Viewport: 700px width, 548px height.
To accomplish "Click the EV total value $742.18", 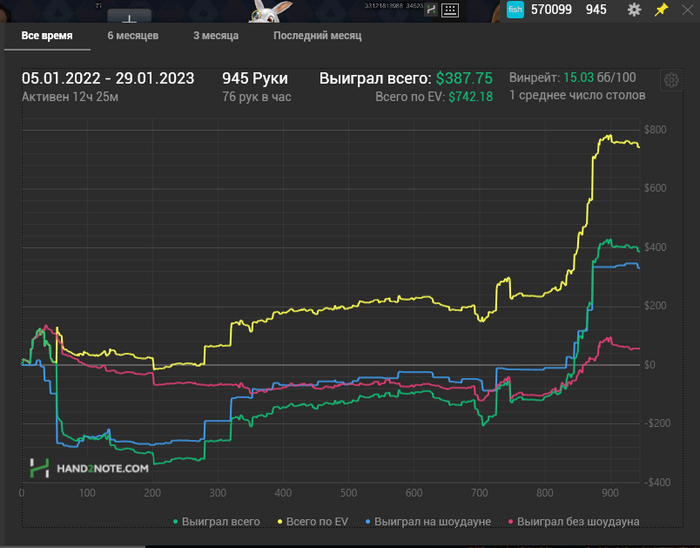I will 471,97.
